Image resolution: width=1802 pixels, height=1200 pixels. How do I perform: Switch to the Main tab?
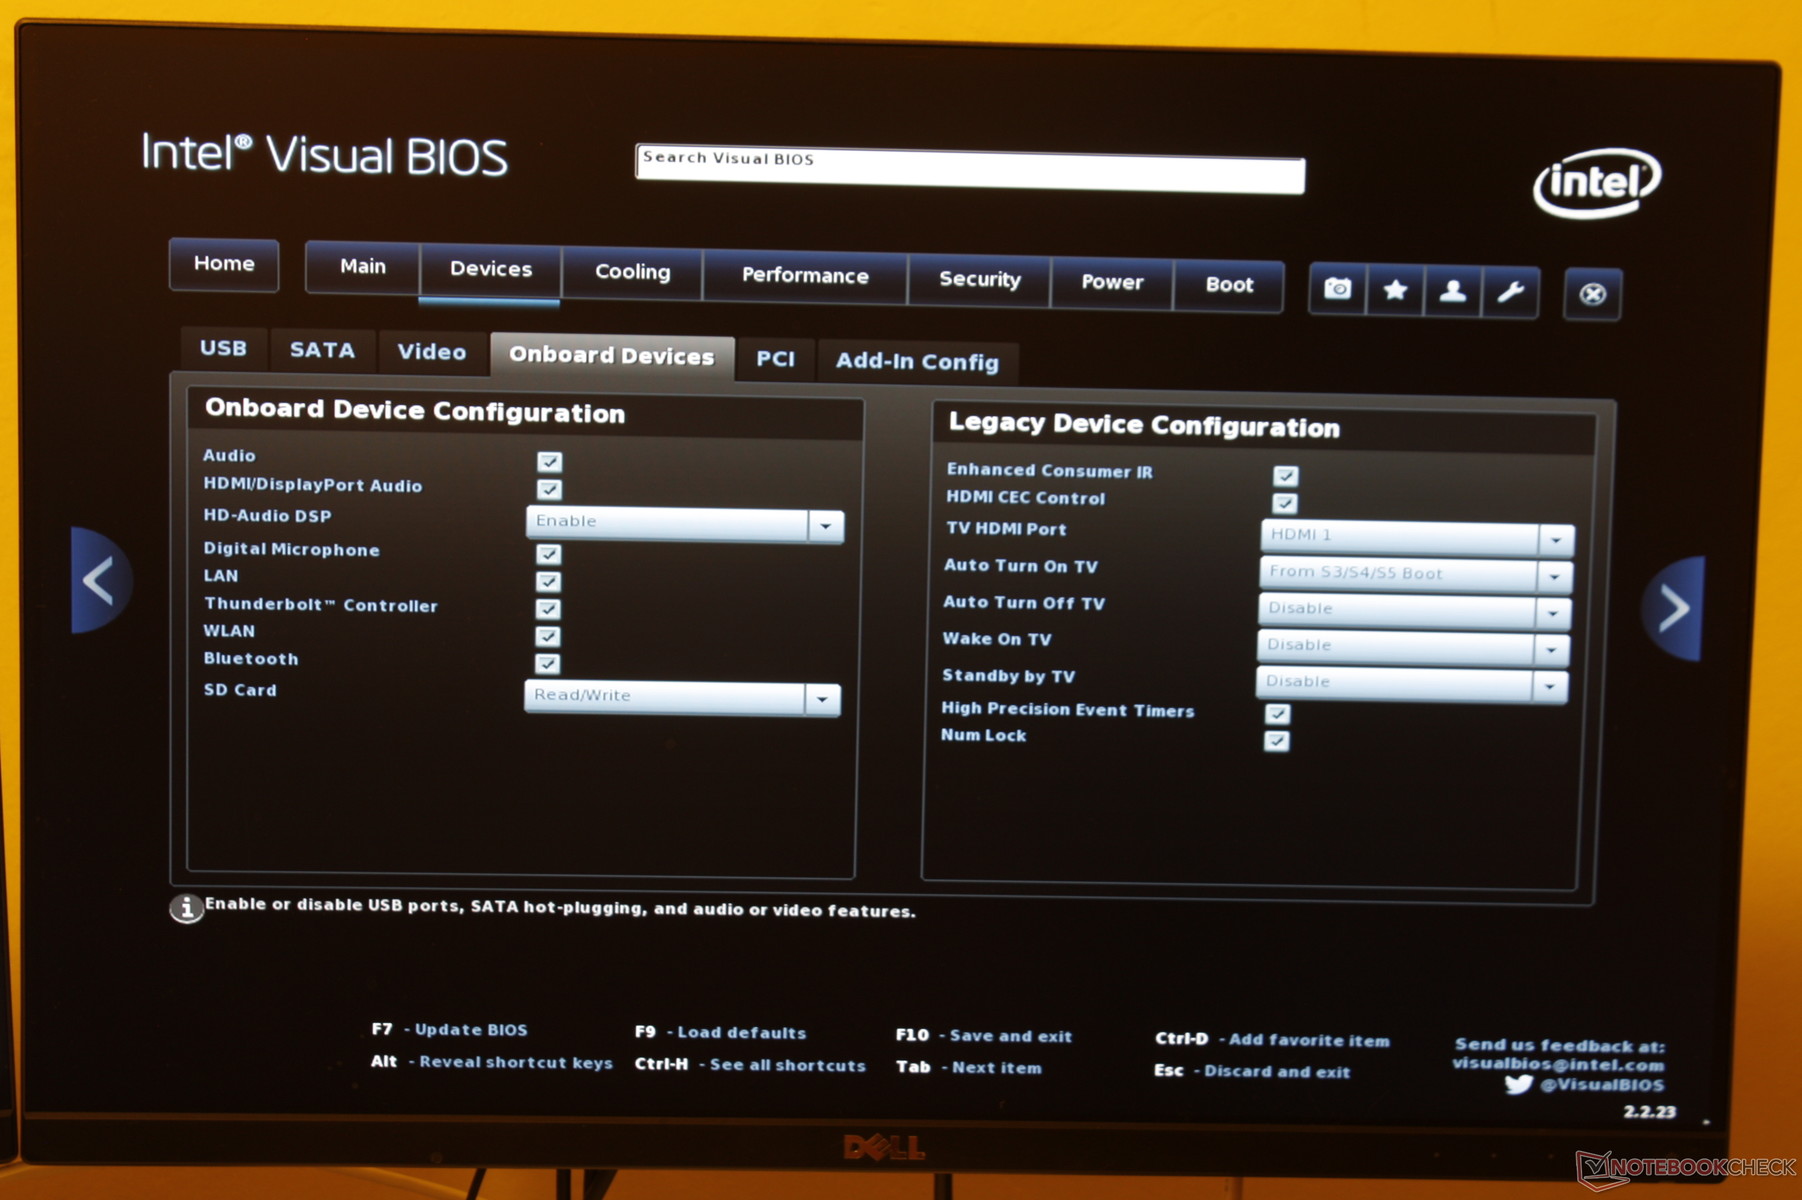[x=362, y=267]
